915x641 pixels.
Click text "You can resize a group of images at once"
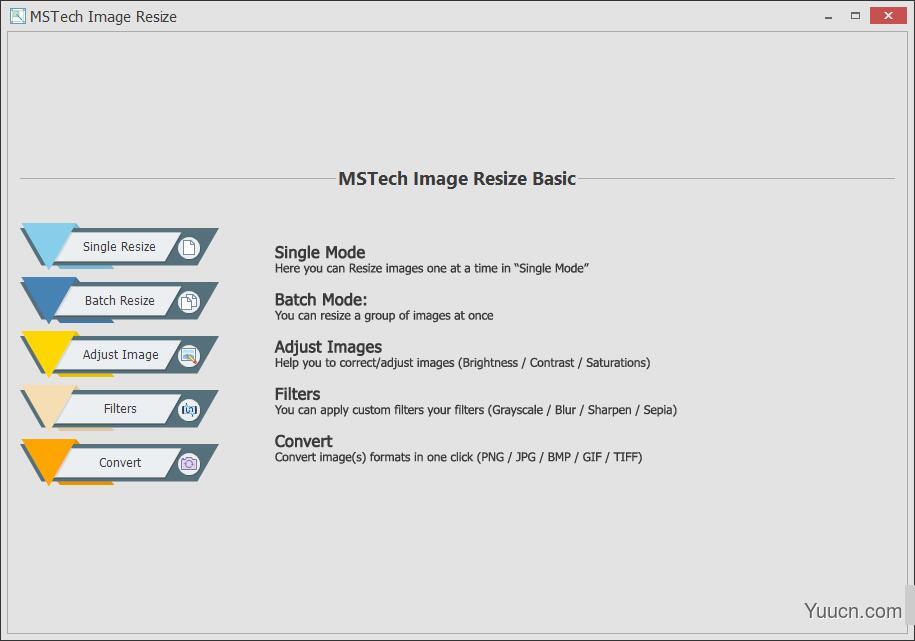pos(384,316)
